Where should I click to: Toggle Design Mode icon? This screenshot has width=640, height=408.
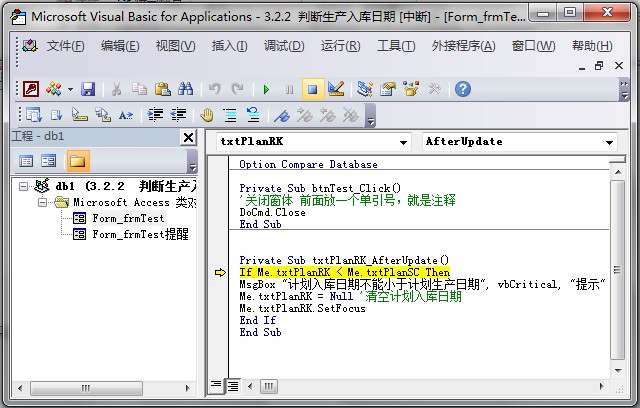pyautogui.click(x=336, y=89)
